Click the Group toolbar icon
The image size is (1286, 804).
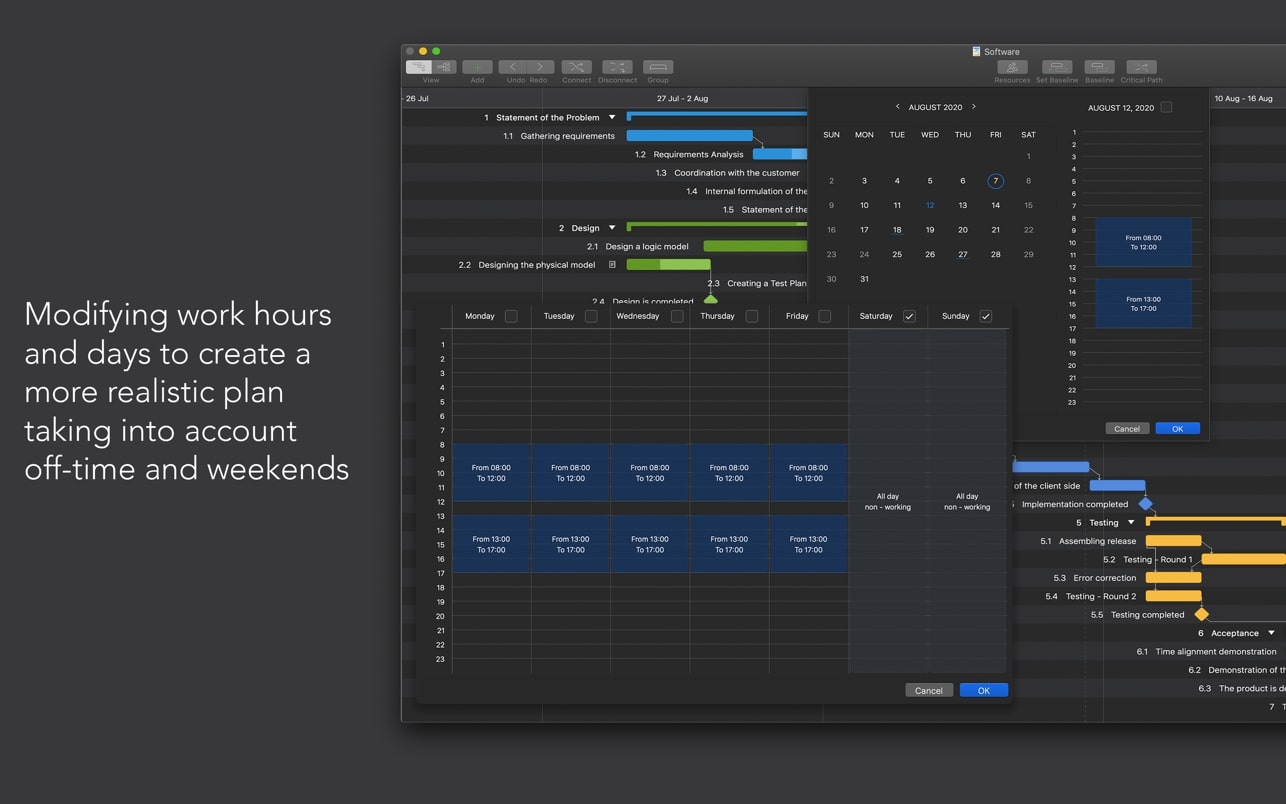658,67
